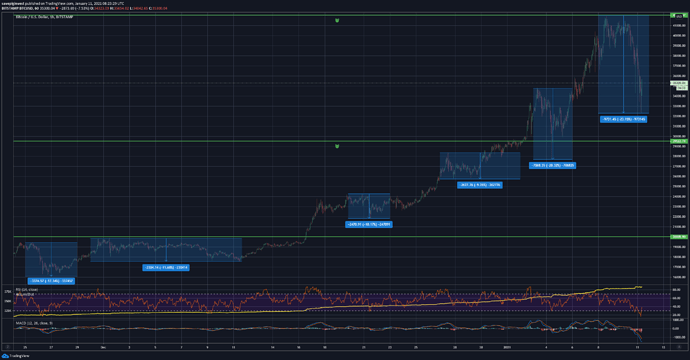Screen dimensions: 690x360
Task: Click the published on TradingView.com header text
Action: 62,4
